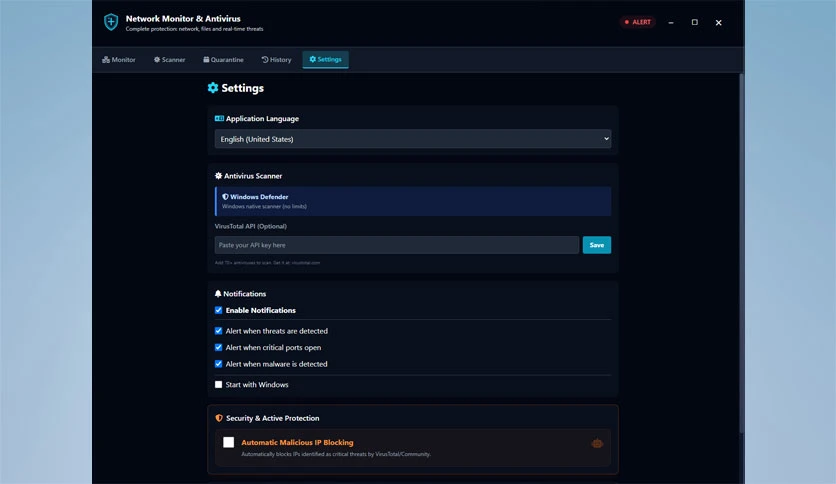Click the Automatic Malicious IP Blocking label

(x=297, y=442)
